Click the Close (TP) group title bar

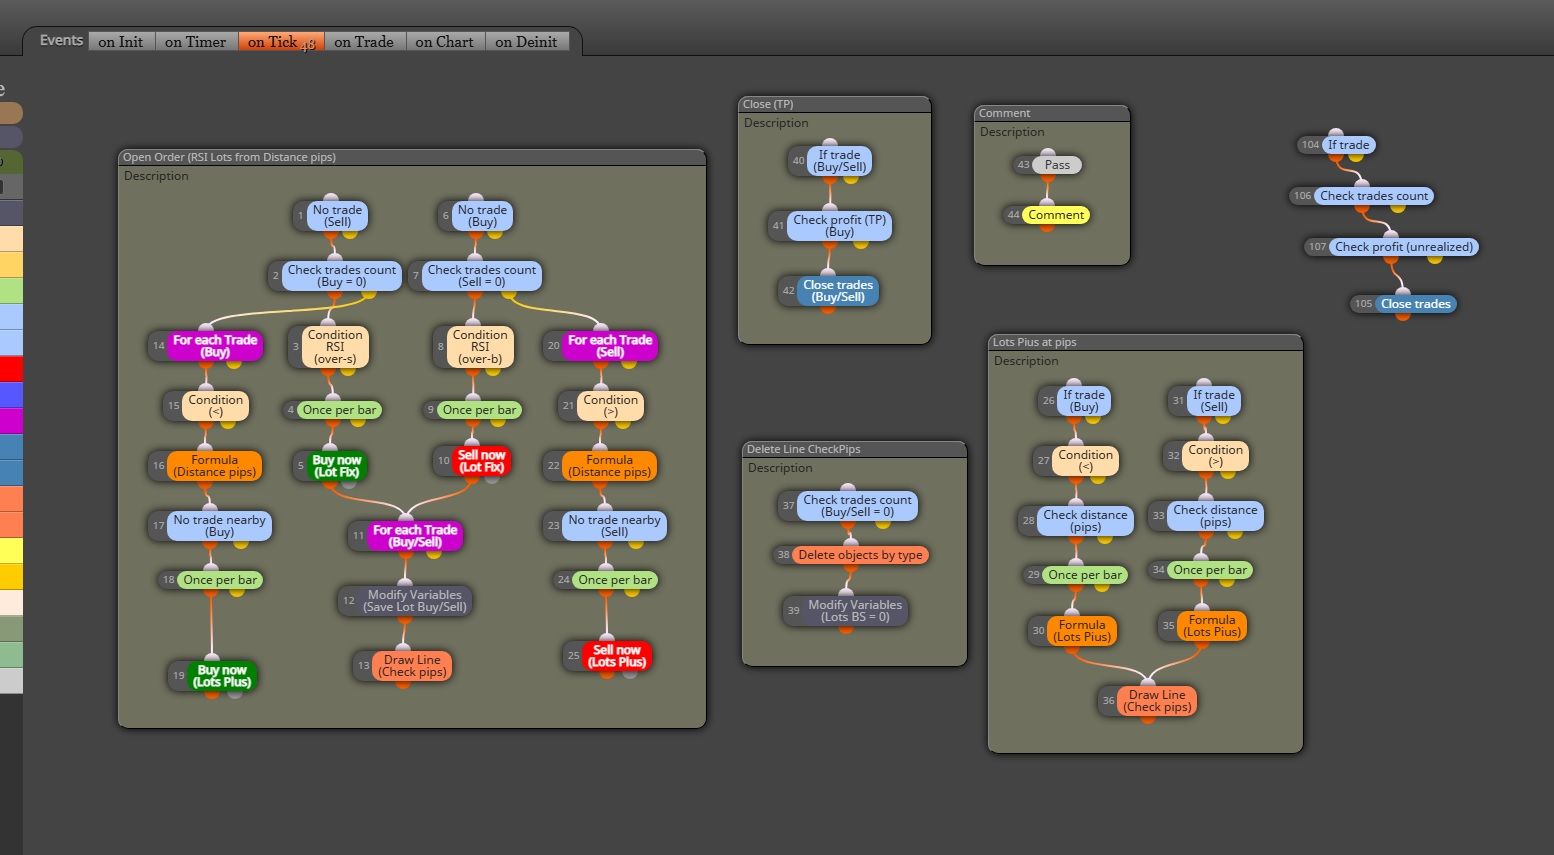tap(834, 104)
